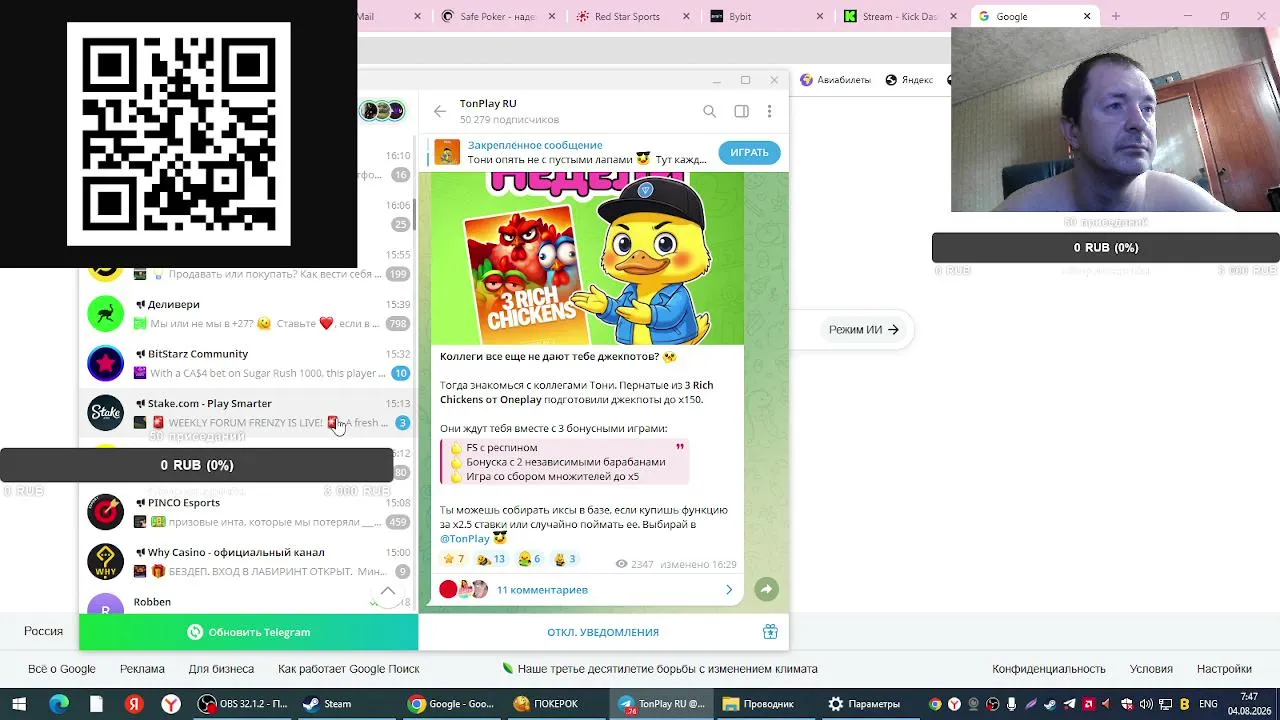
Task: Click the reaction showing 3 under the post
Action: point(565,559)
